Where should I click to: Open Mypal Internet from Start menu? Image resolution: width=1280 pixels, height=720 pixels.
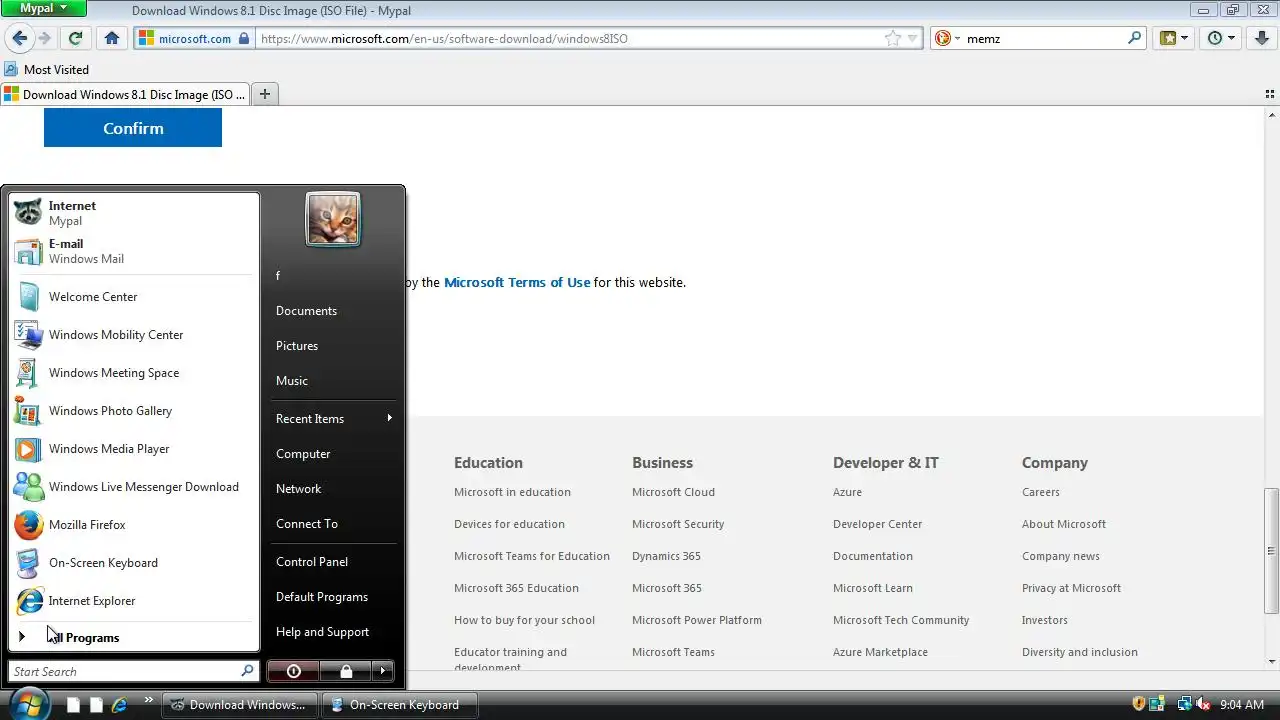click(x=132, y=213)
